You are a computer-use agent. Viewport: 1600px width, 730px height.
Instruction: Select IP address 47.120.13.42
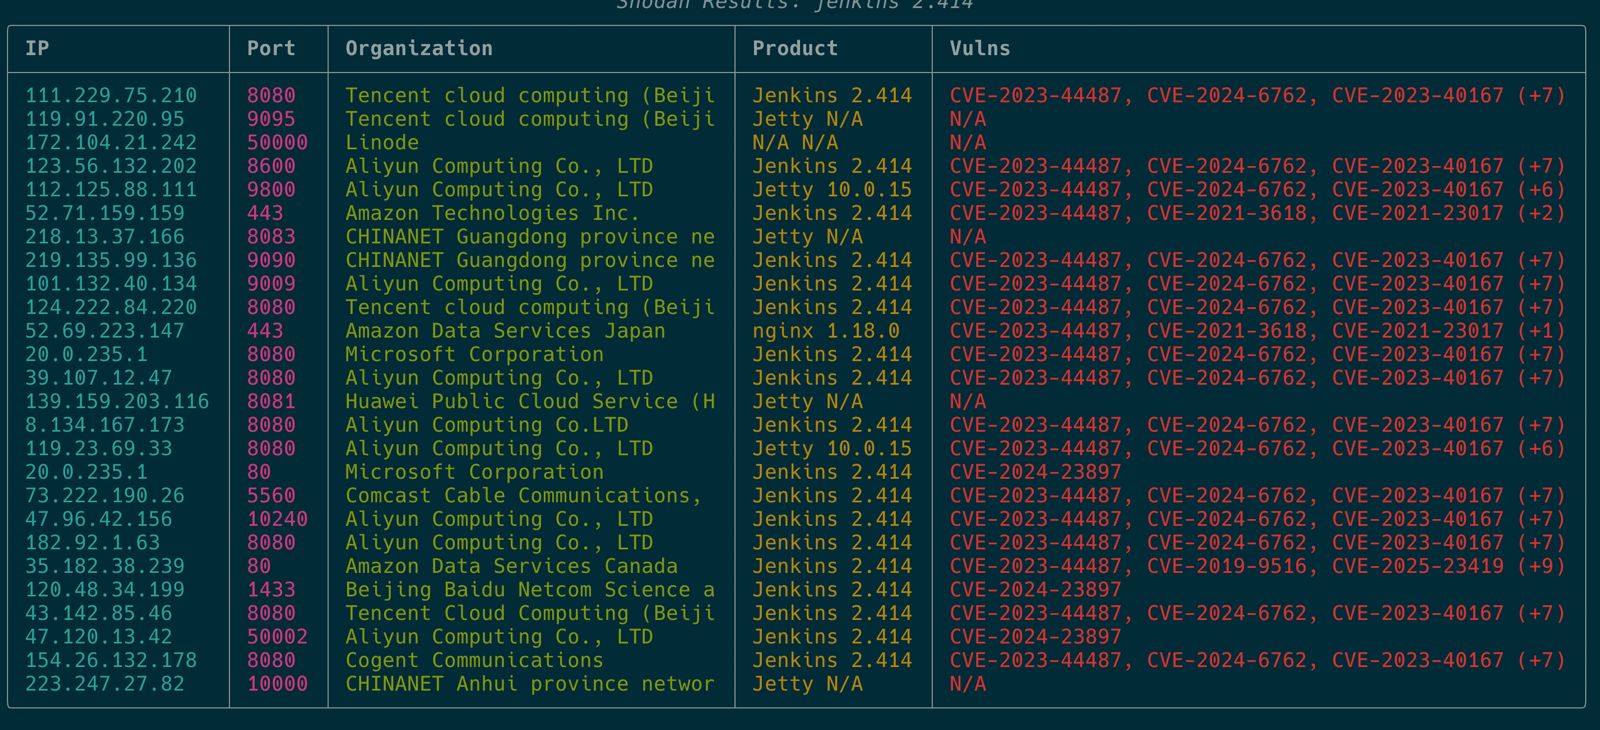click(99, 636)
